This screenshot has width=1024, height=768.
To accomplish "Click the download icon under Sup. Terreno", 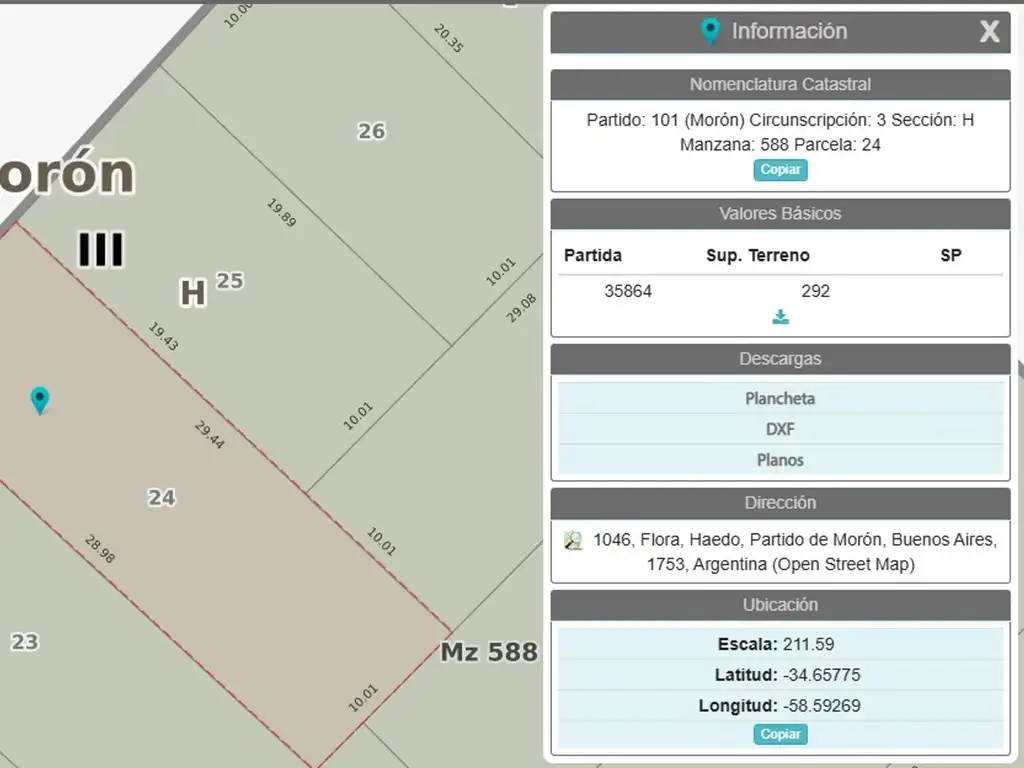I will 780,317.
